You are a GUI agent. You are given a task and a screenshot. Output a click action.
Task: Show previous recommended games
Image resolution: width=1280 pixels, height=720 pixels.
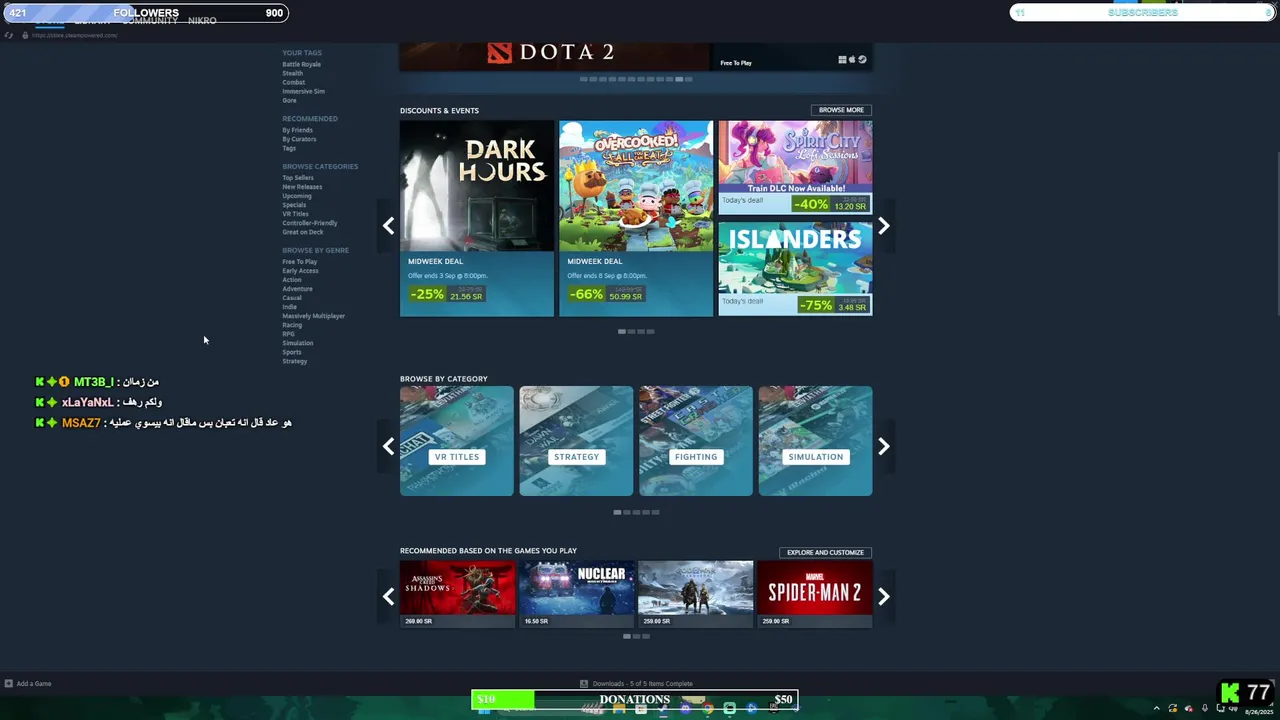(x=388, y=597)
